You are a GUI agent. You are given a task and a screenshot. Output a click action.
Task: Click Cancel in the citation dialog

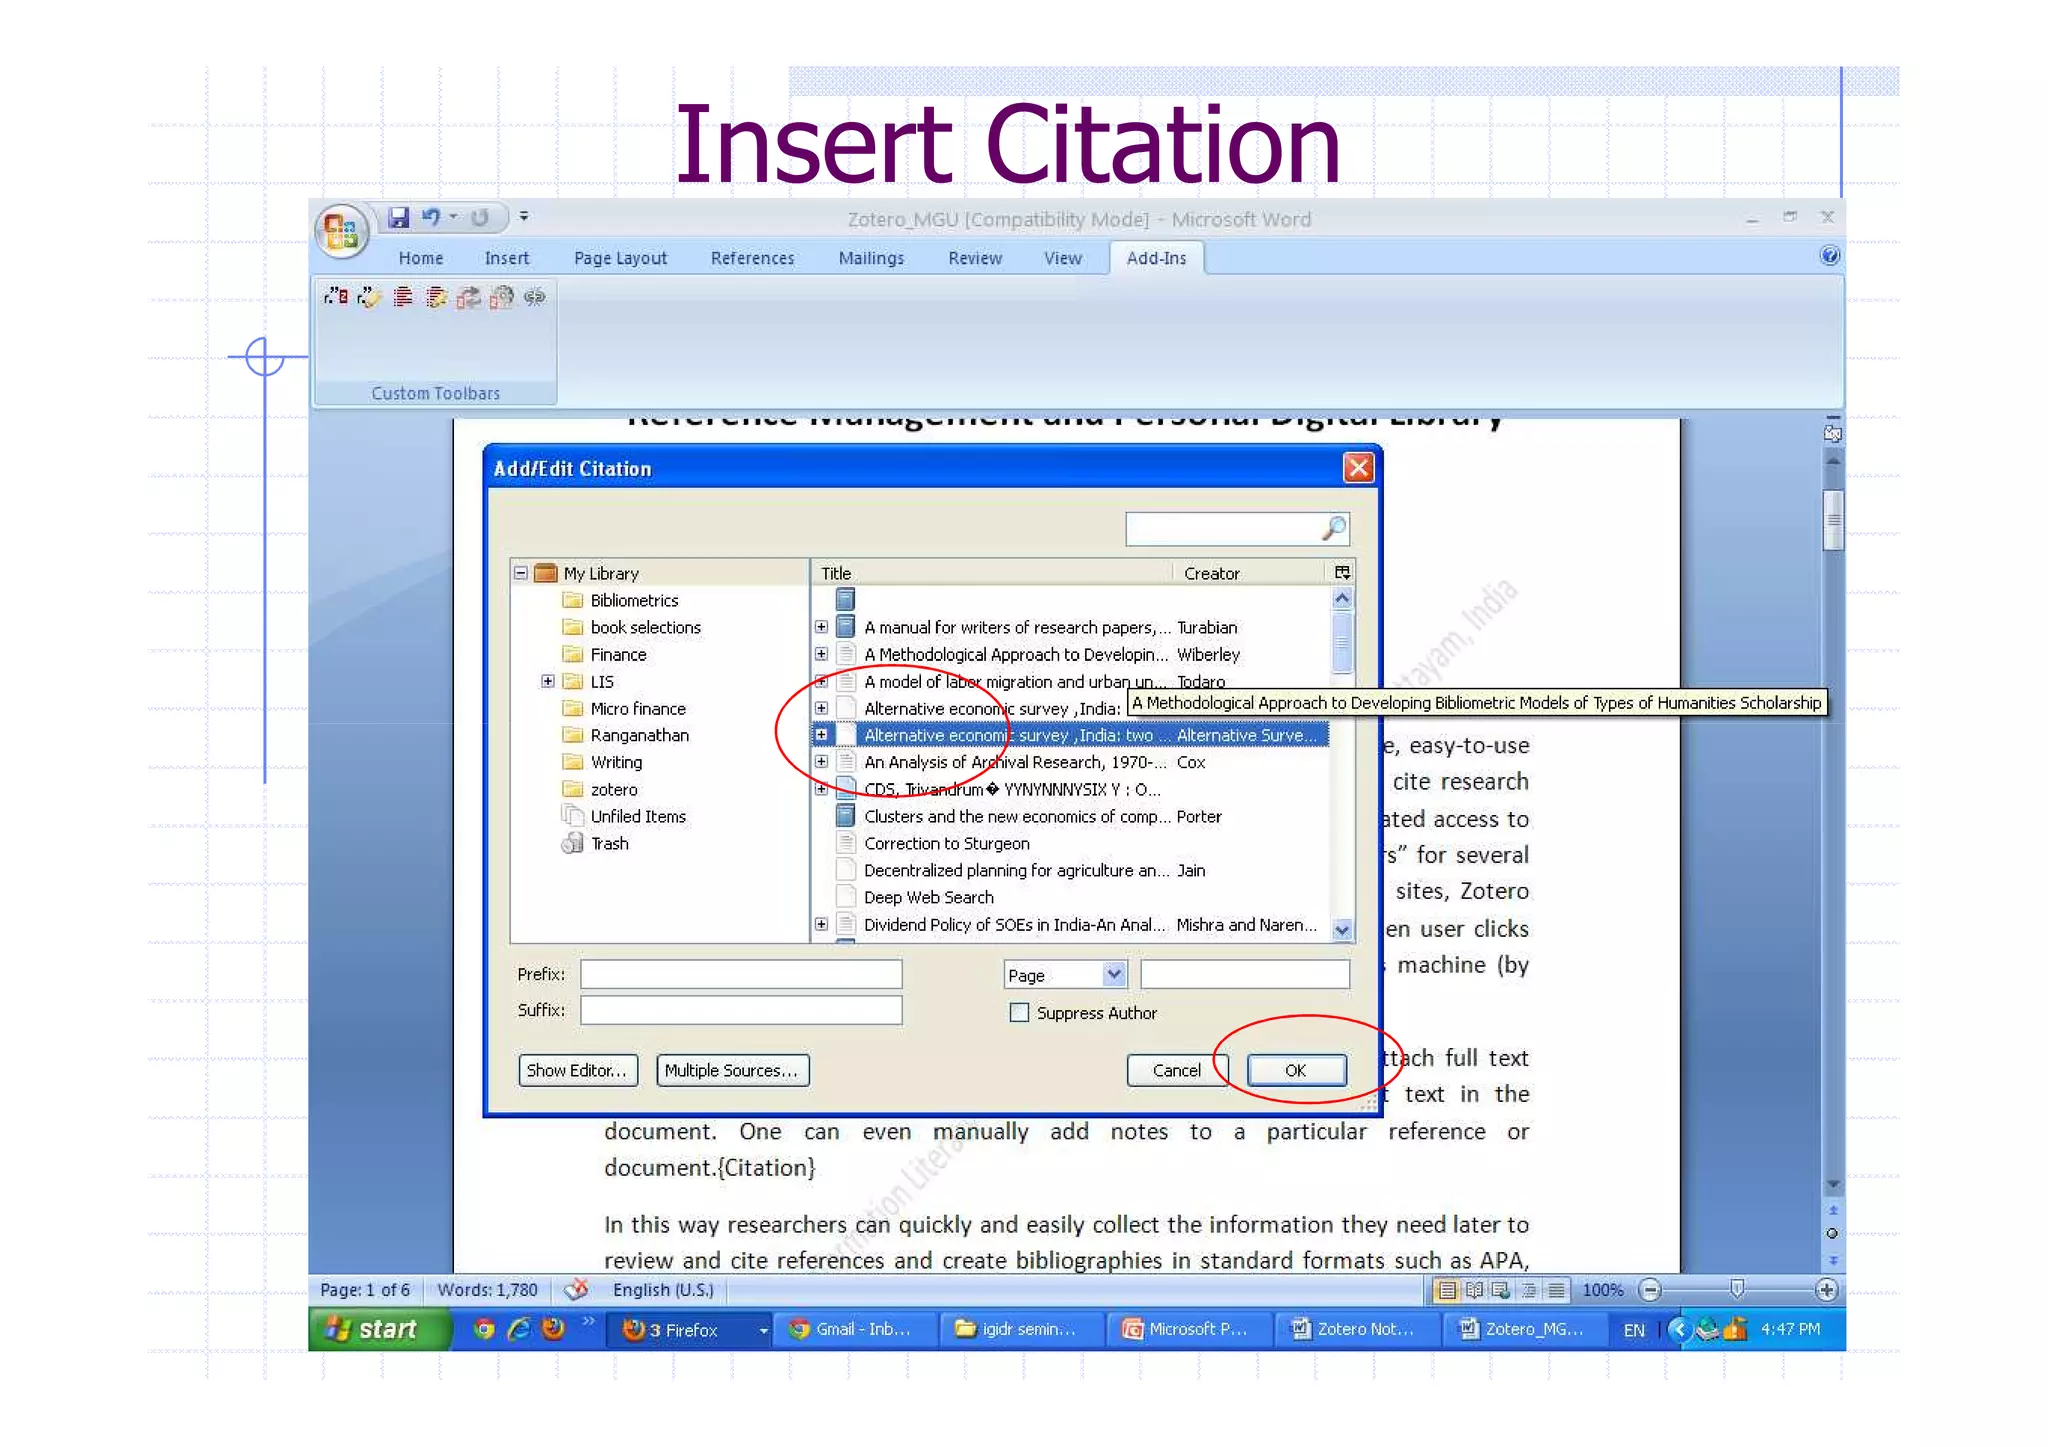(1176, 1070)
